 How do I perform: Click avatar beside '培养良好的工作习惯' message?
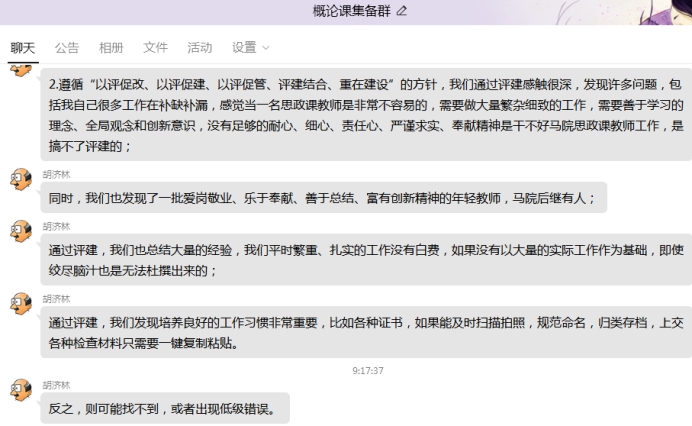click(x=20, y=304)
